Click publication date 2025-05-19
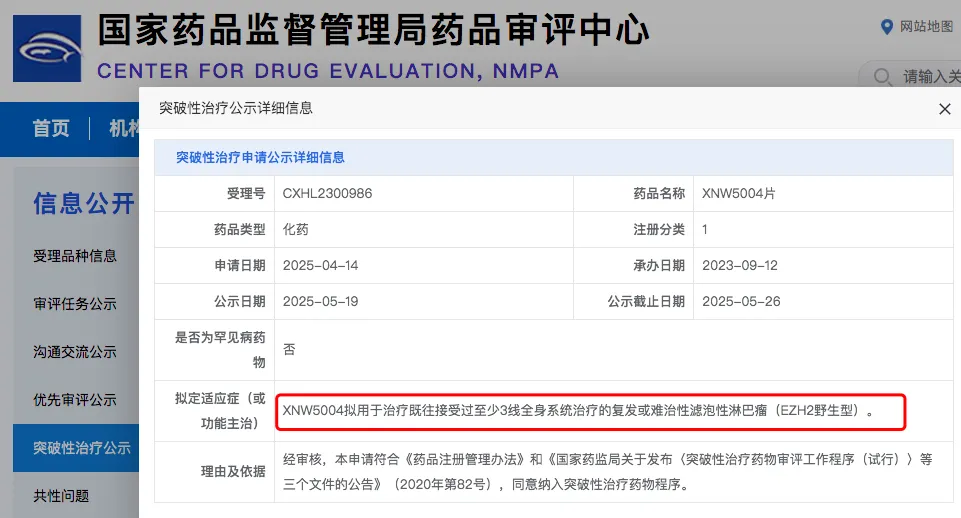 pyautogui.click(x=321, y=302)
